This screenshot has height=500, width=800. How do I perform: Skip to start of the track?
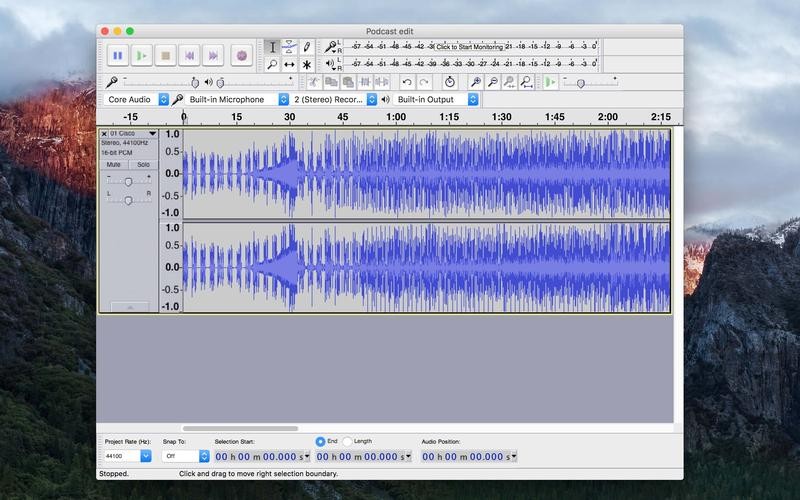[190, 56]
